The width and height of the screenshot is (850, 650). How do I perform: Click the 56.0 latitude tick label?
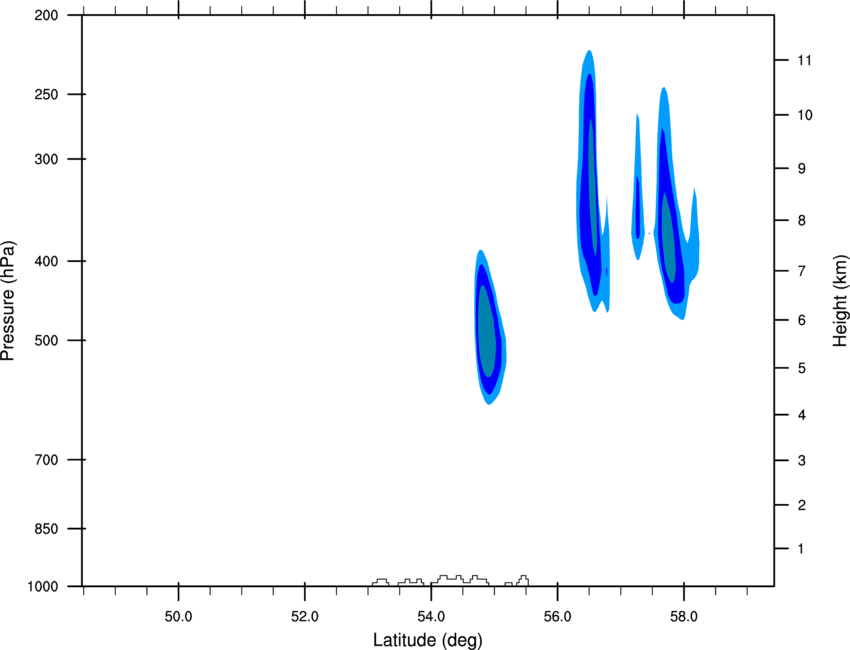(x=557, y=617)
